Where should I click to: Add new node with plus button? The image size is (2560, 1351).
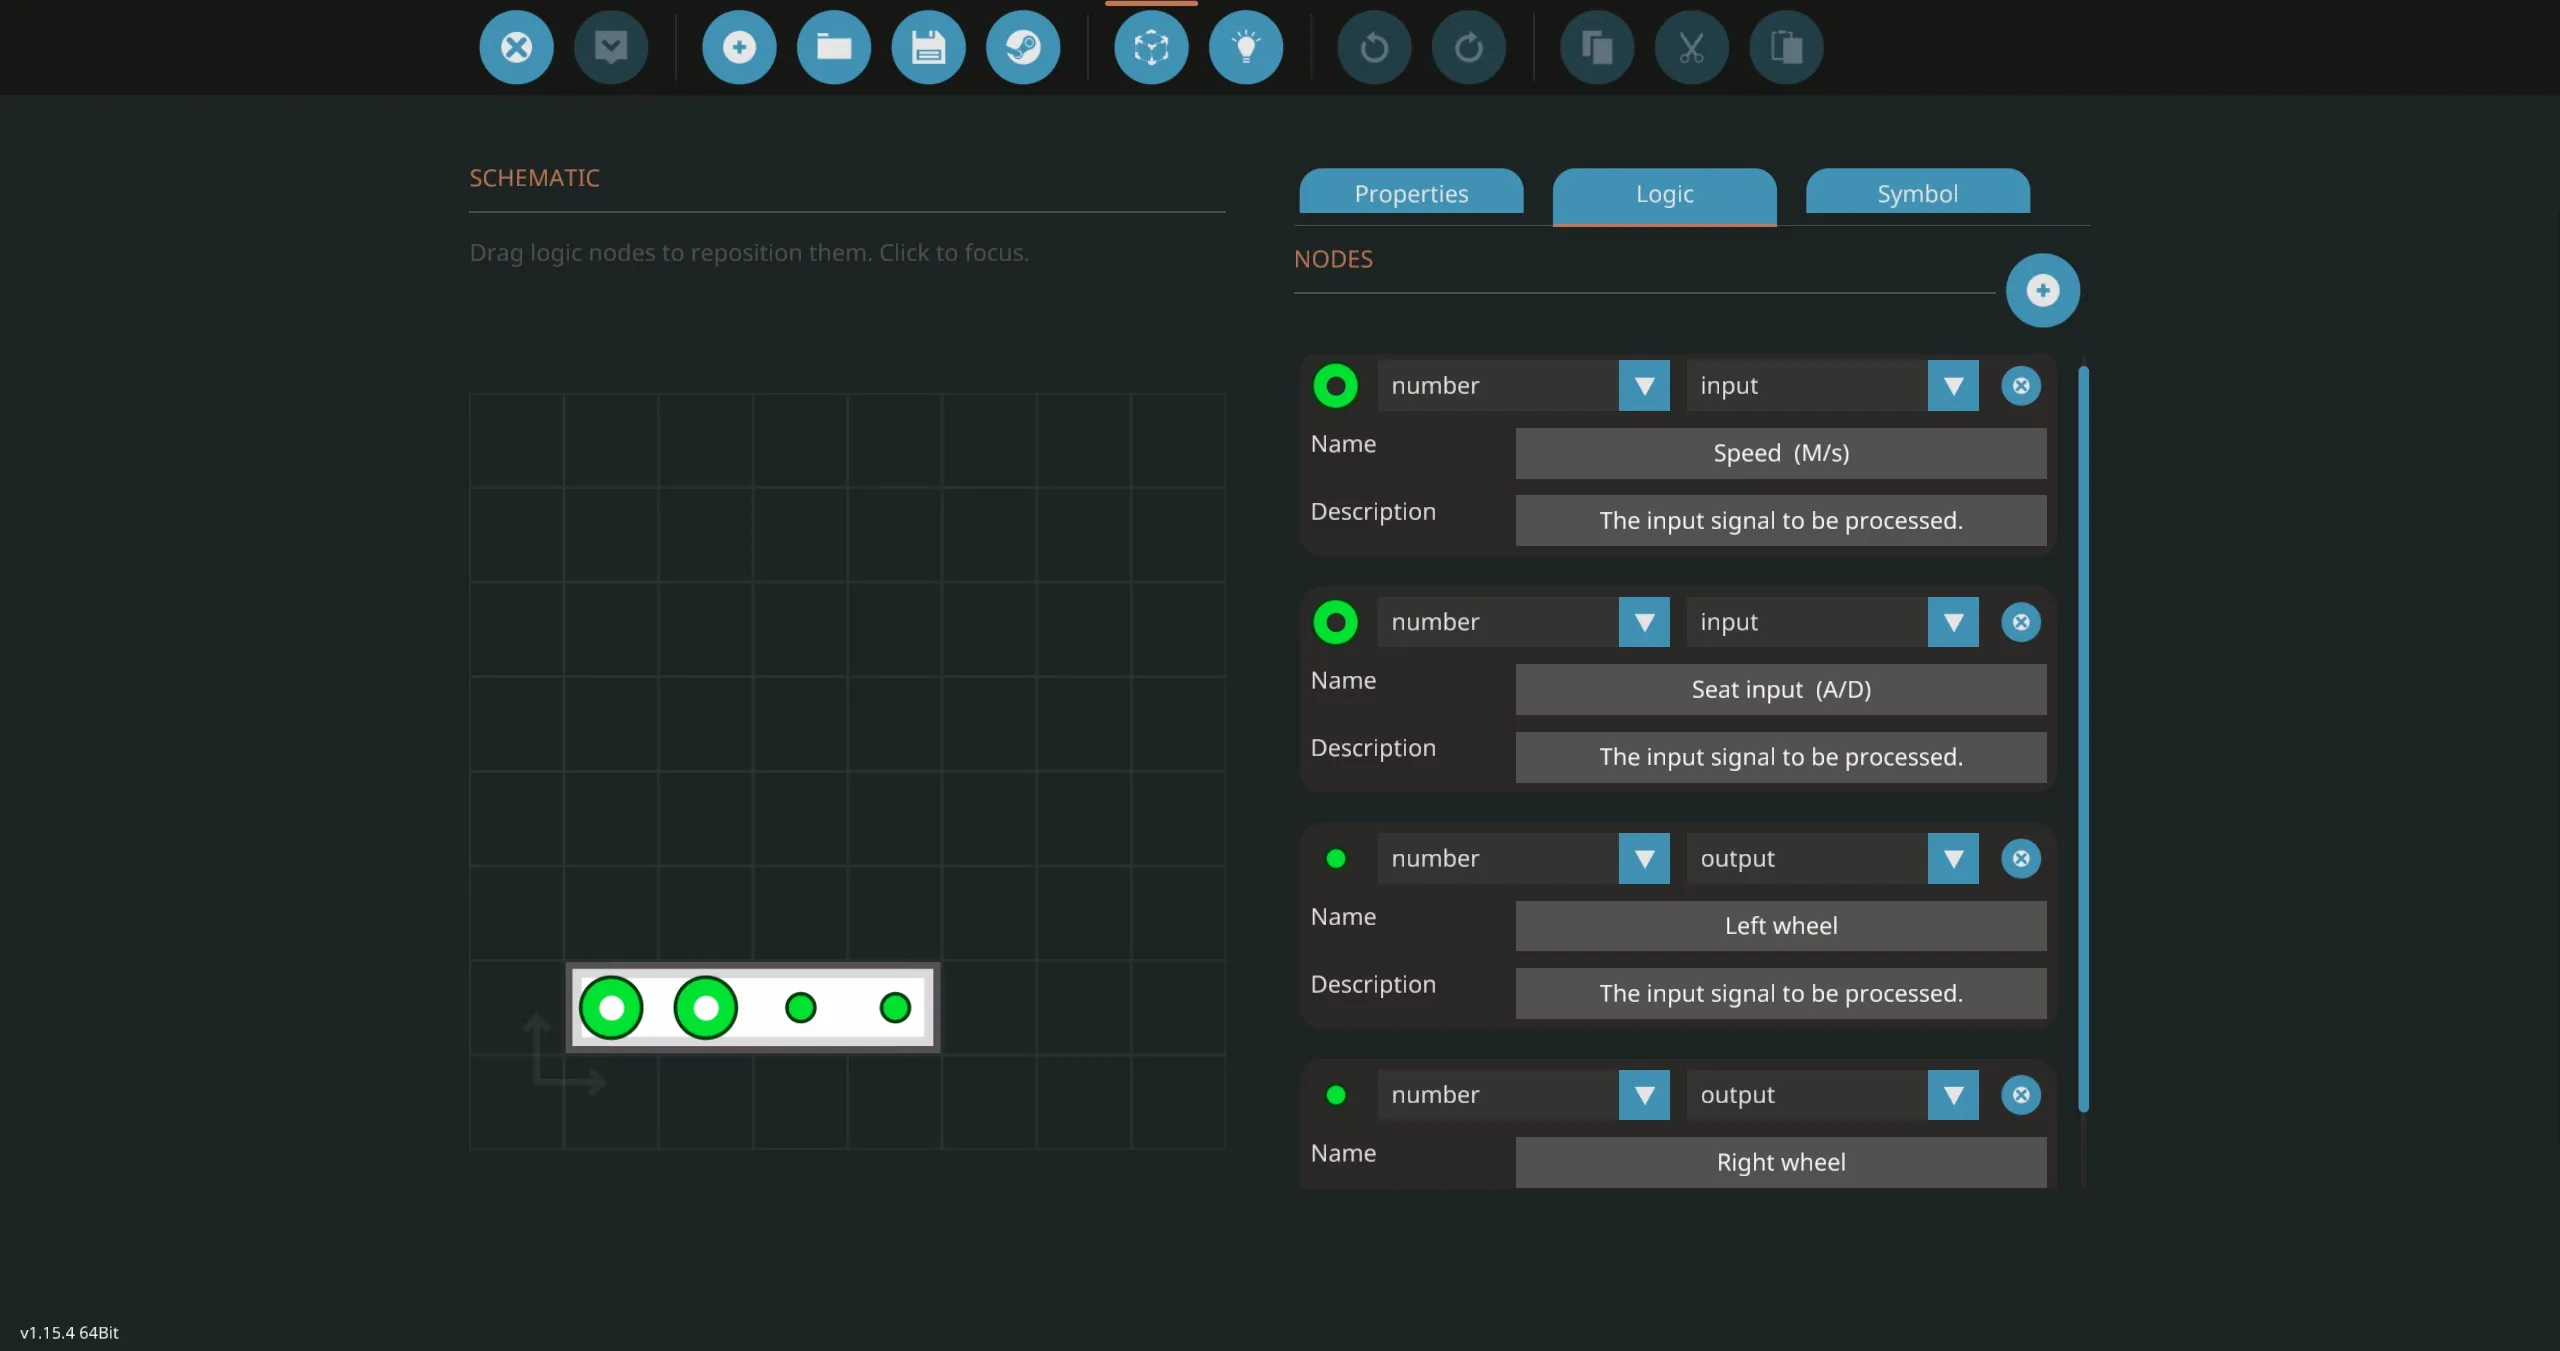pos(2042,290)
